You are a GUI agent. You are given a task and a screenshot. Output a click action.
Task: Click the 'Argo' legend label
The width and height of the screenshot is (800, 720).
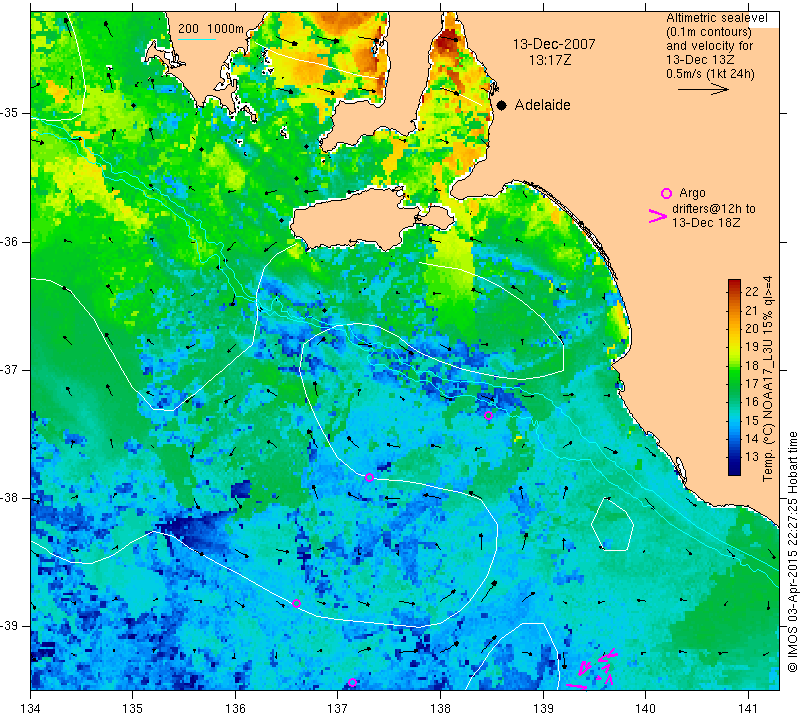[x=692, y=193]
